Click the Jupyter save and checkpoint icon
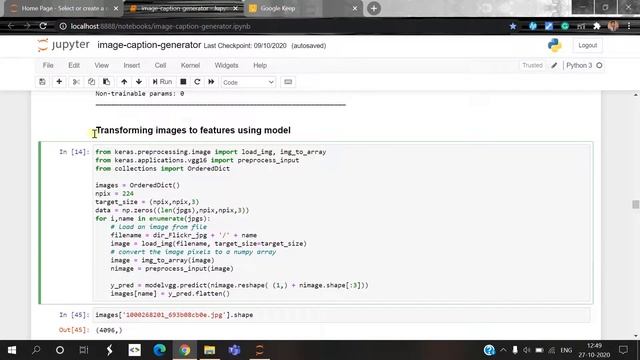 42,82
